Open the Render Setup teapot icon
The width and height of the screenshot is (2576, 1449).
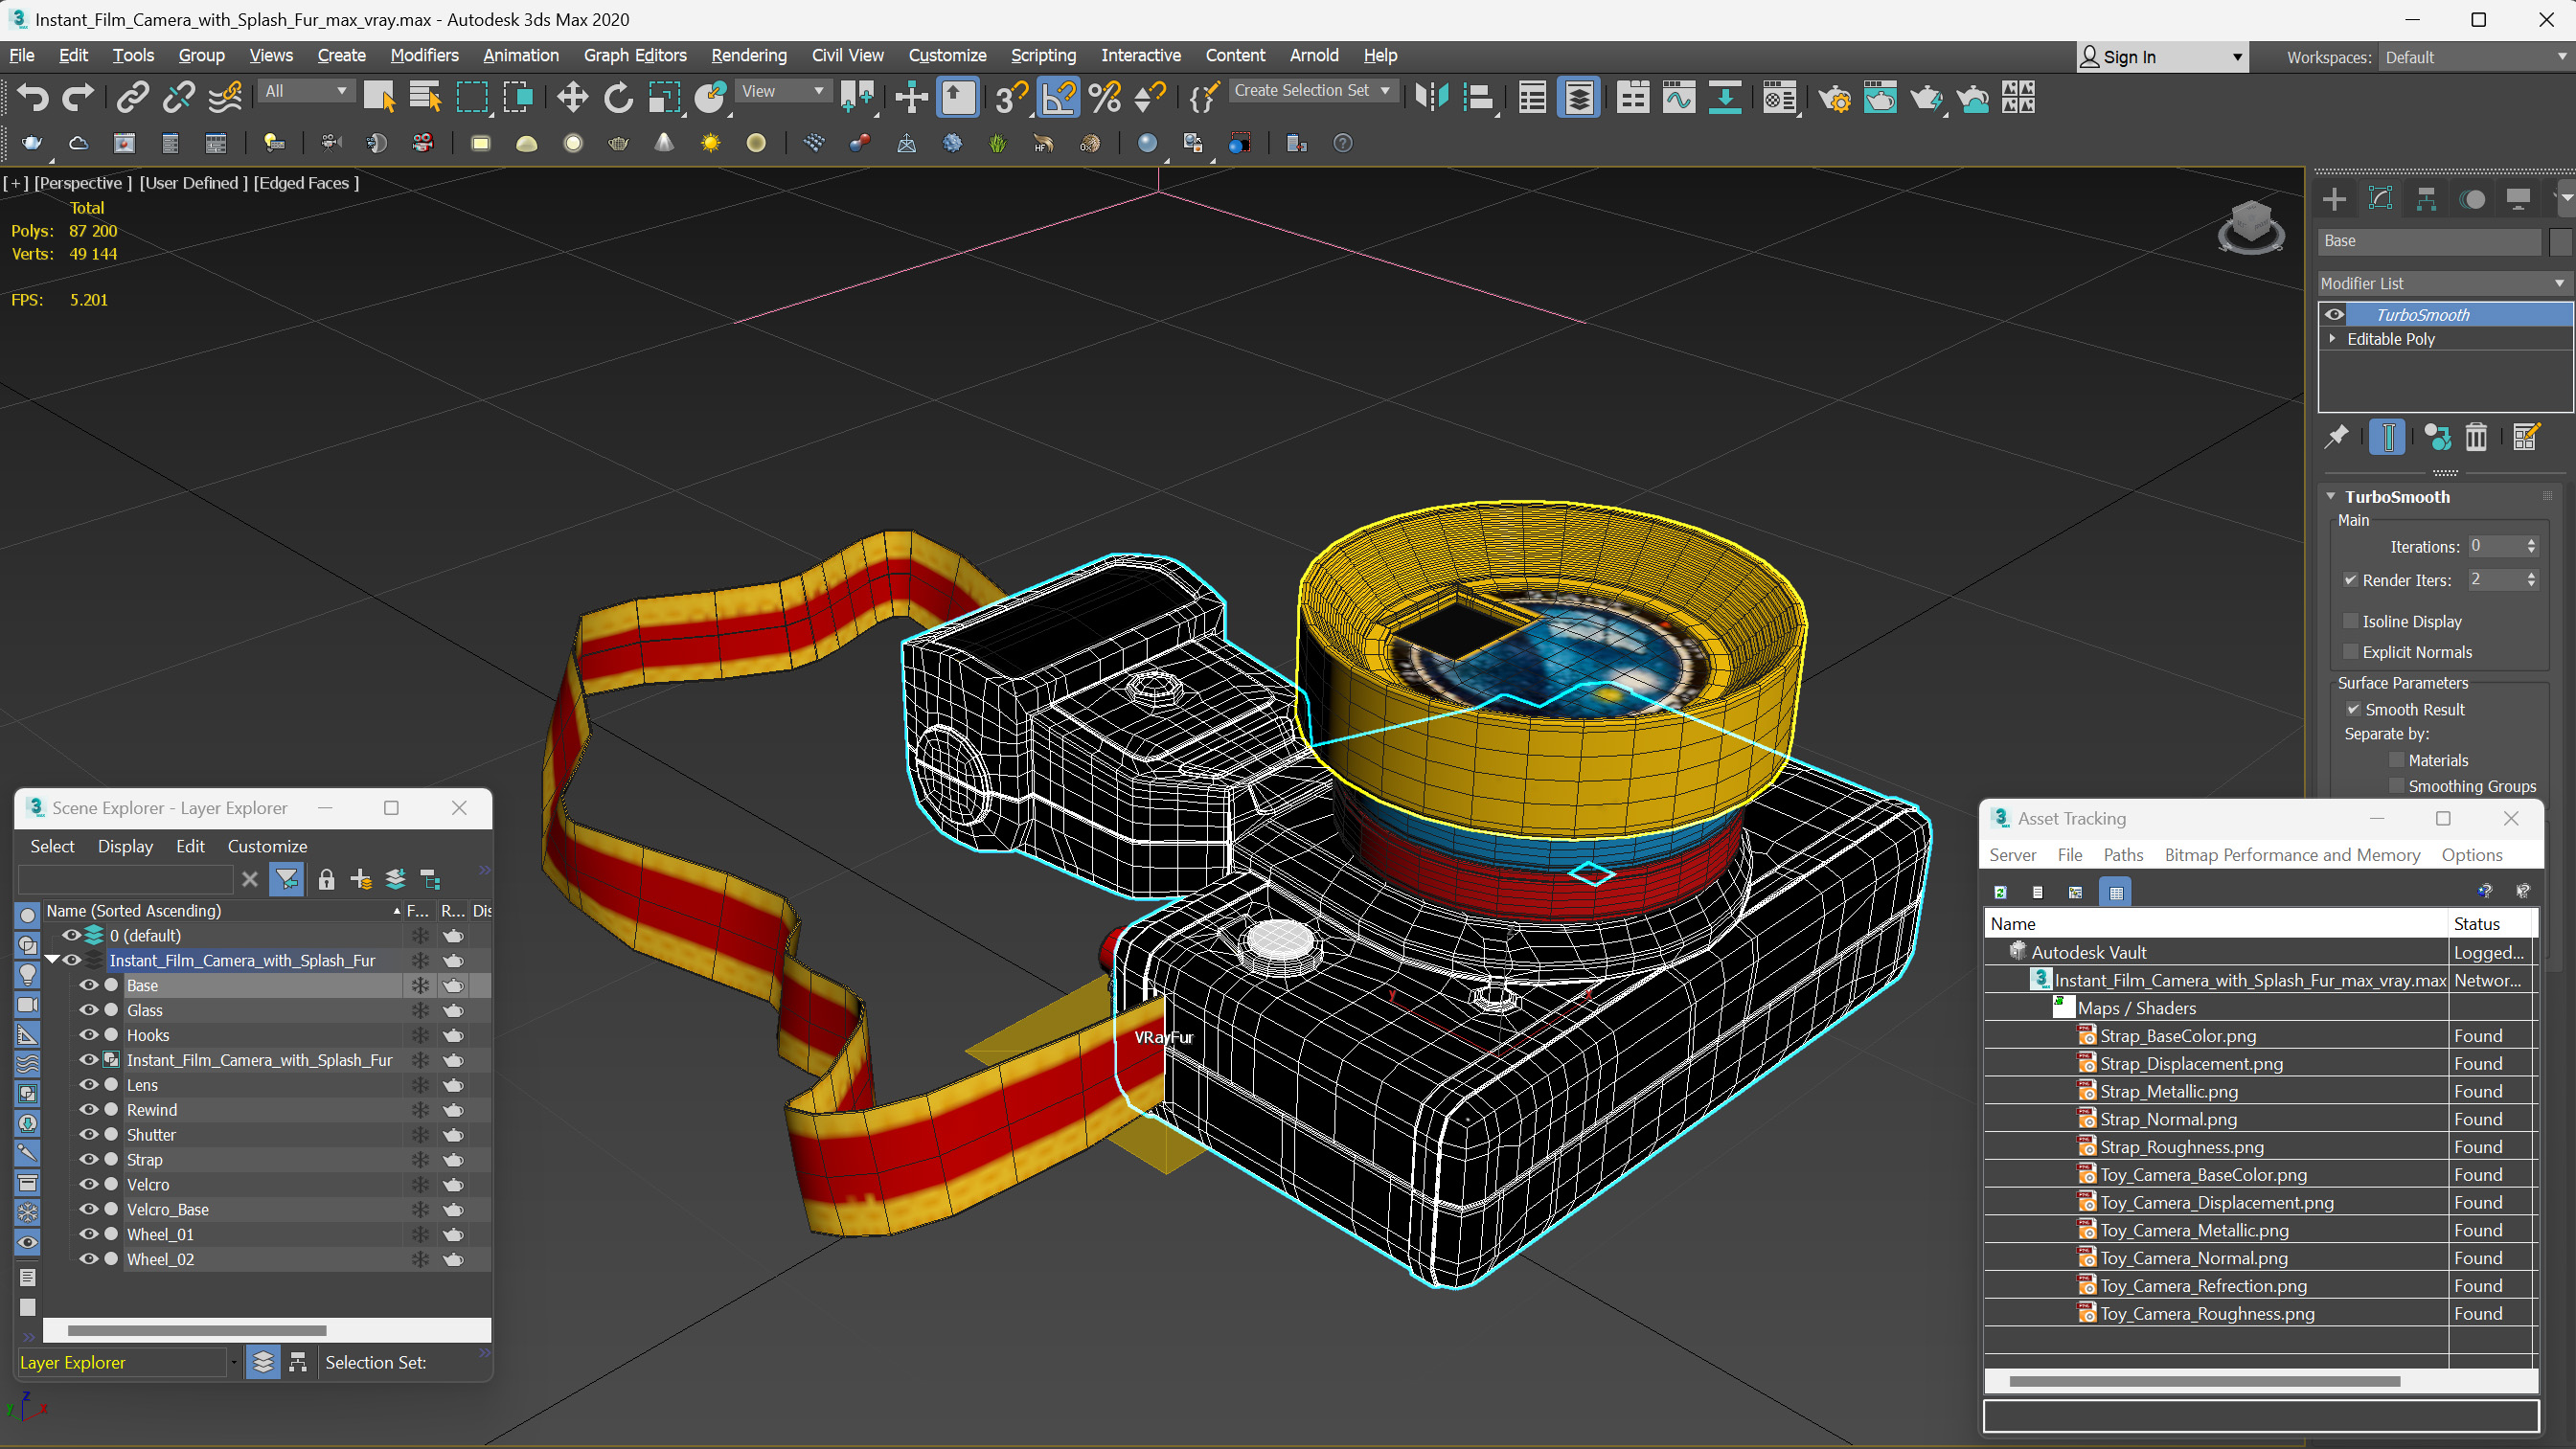point(1834,97)
